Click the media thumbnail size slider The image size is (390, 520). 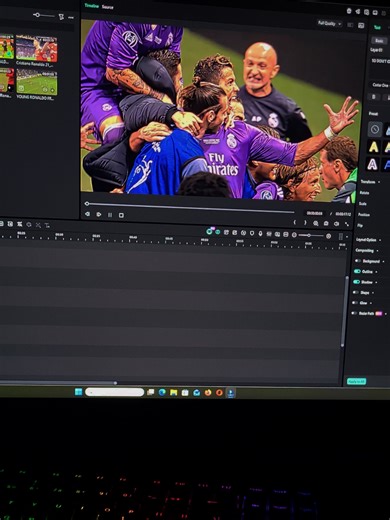point(44,15)
